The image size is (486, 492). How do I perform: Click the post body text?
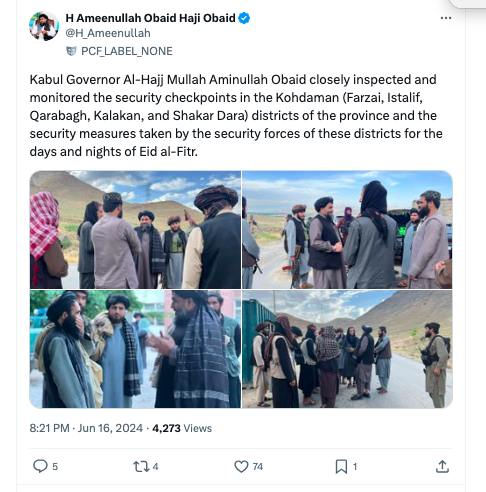click(236, 116)
